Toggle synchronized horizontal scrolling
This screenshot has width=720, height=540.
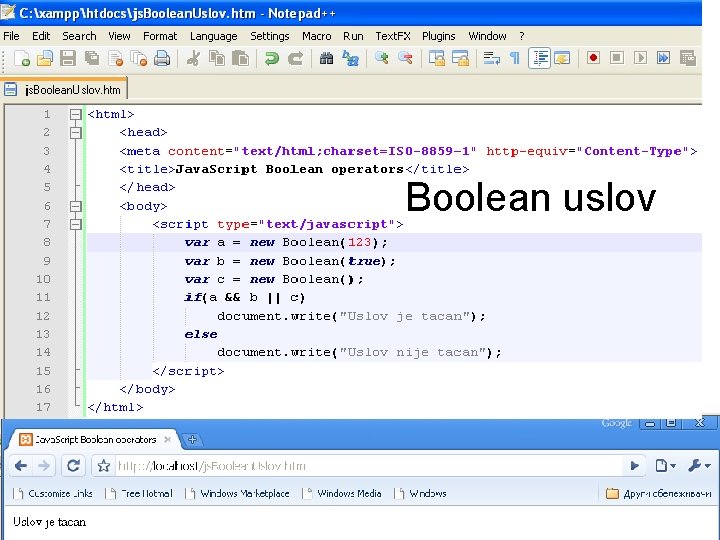pyautogui.click(x=460, y=58)
